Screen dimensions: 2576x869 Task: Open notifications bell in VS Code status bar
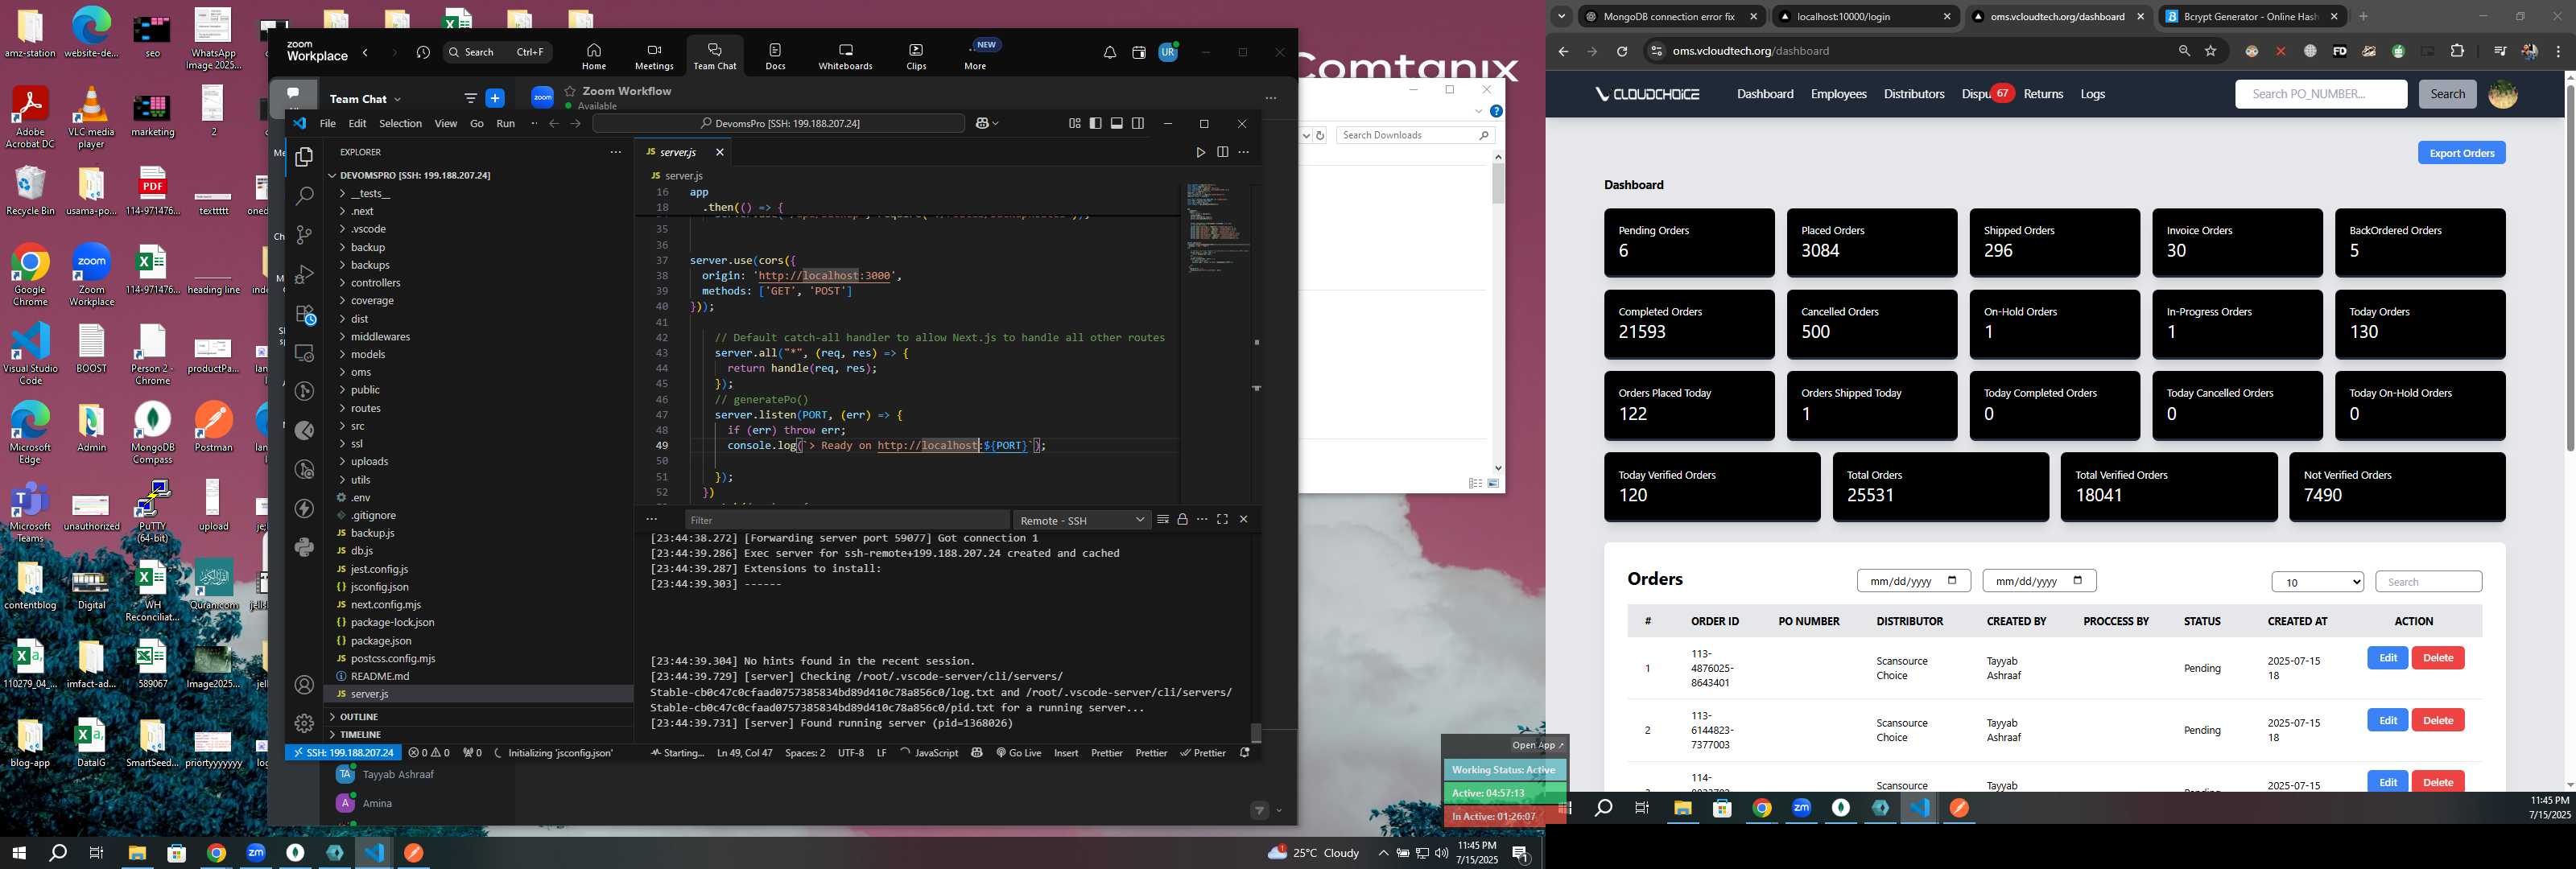click(x=1245, y=753)
